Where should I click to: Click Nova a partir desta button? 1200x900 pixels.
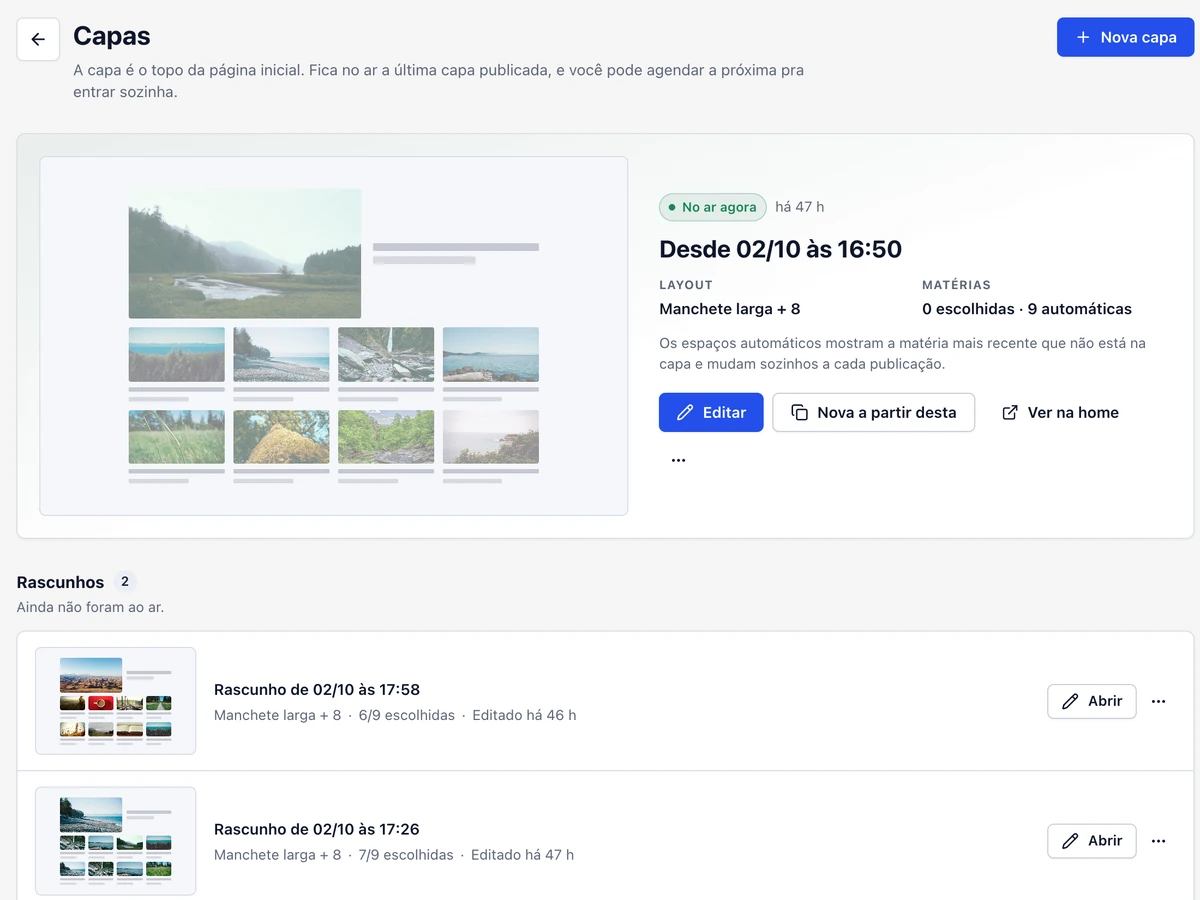(874, 412)
